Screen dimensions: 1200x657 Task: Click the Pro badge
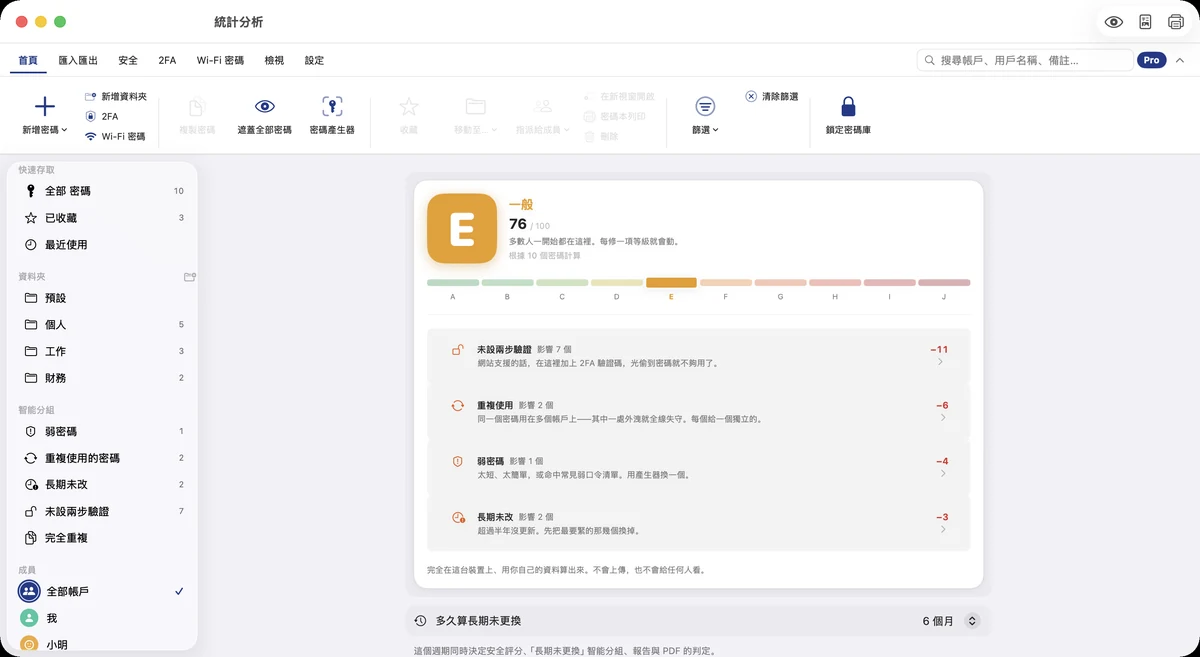[1152, 60]
